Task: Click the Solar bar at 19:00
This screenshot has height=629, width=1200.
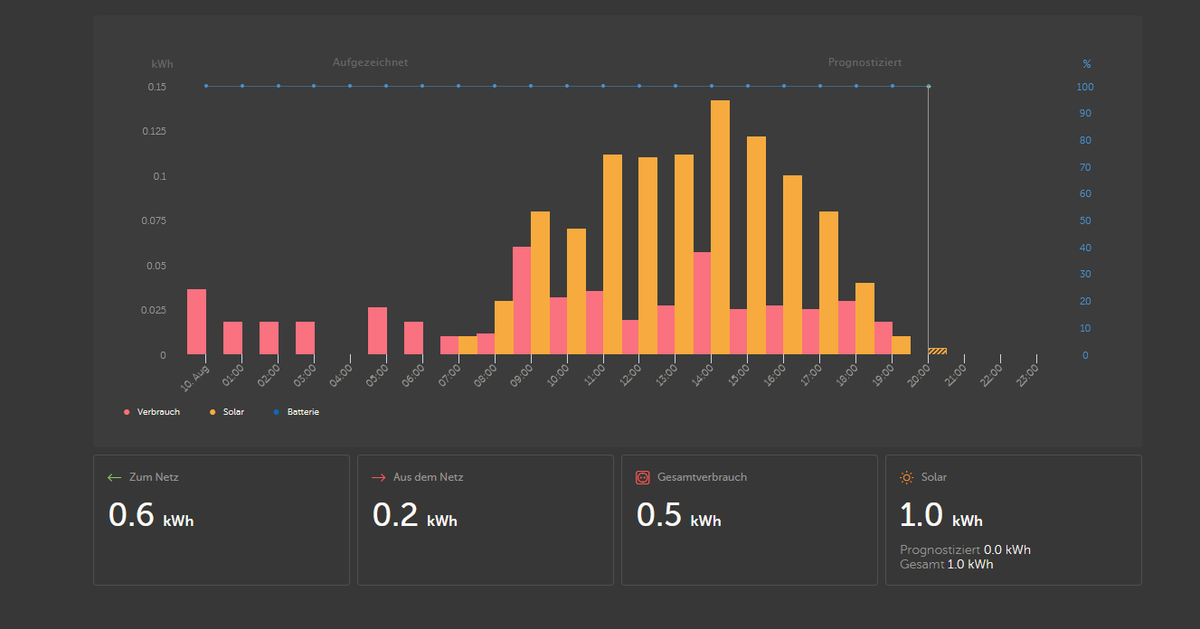Action: point(901,345)
